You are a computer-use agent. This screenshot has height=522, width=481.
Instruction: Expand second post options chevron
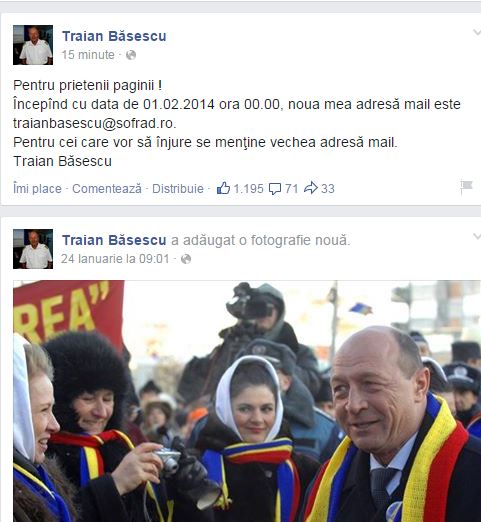click(477, 236)
